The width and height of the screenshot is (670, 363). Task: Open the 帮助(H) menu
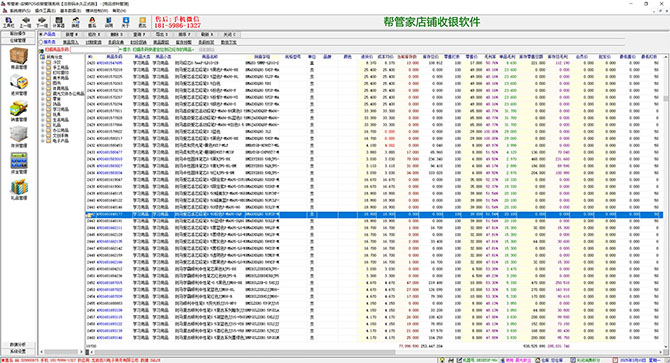click(x=119, y=10)
